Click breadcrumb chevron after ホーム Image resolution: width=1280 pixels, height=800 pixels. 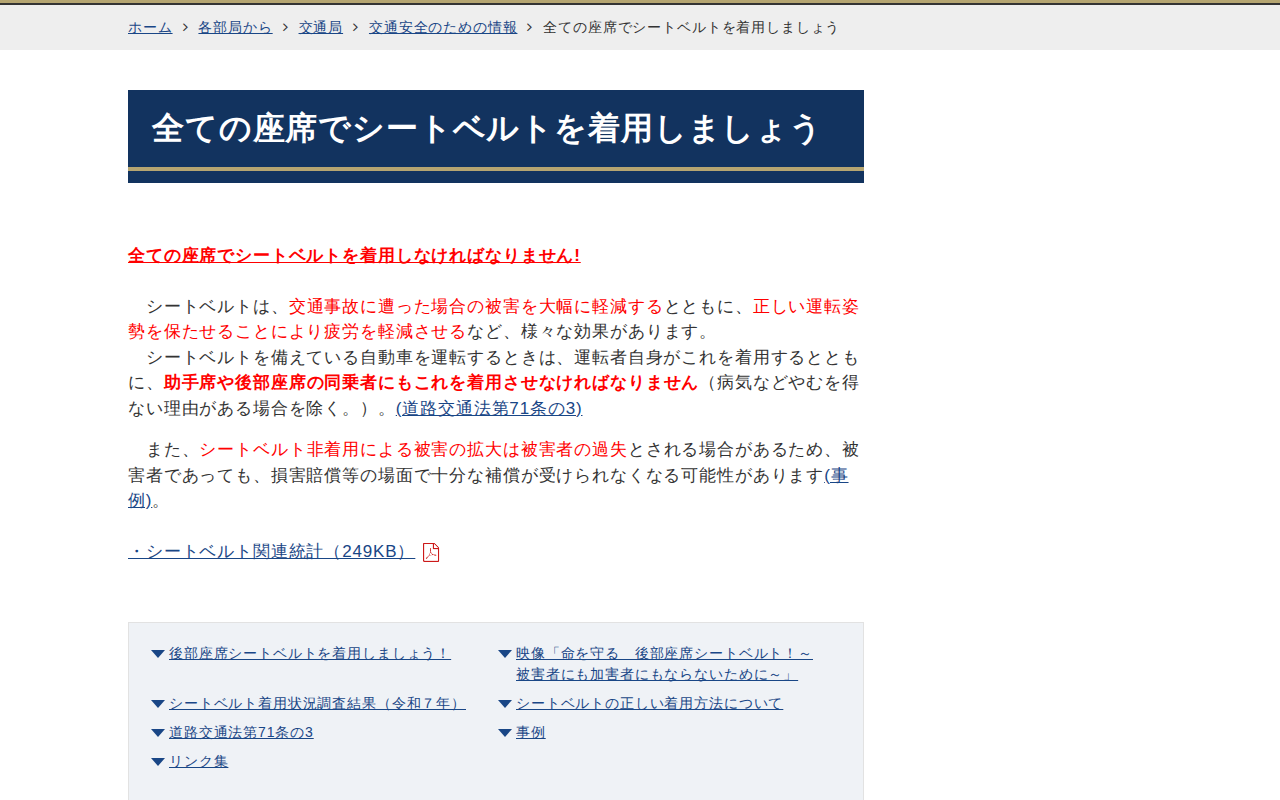tap(185, 27)
